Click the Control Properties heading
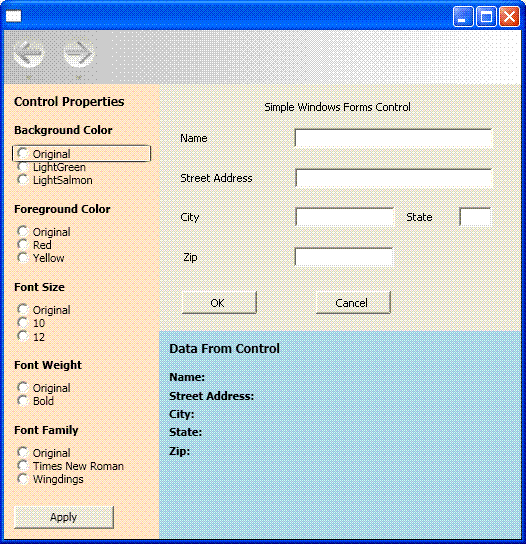The width and height of the screenshot is (526, 544). [69, 102]
